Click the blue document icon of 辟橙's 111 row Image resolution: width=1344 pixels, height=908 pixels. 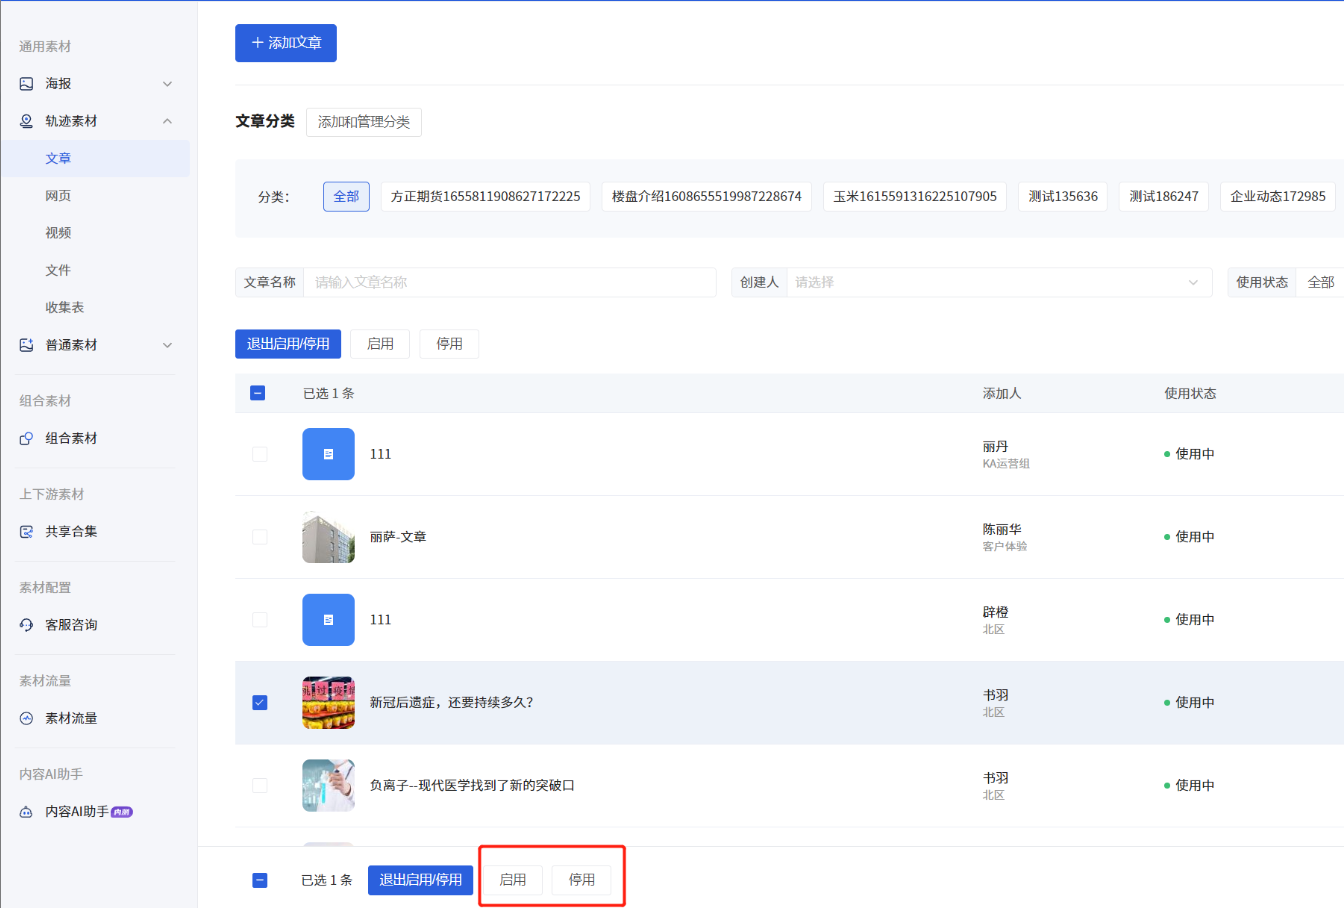coord(328,620)
